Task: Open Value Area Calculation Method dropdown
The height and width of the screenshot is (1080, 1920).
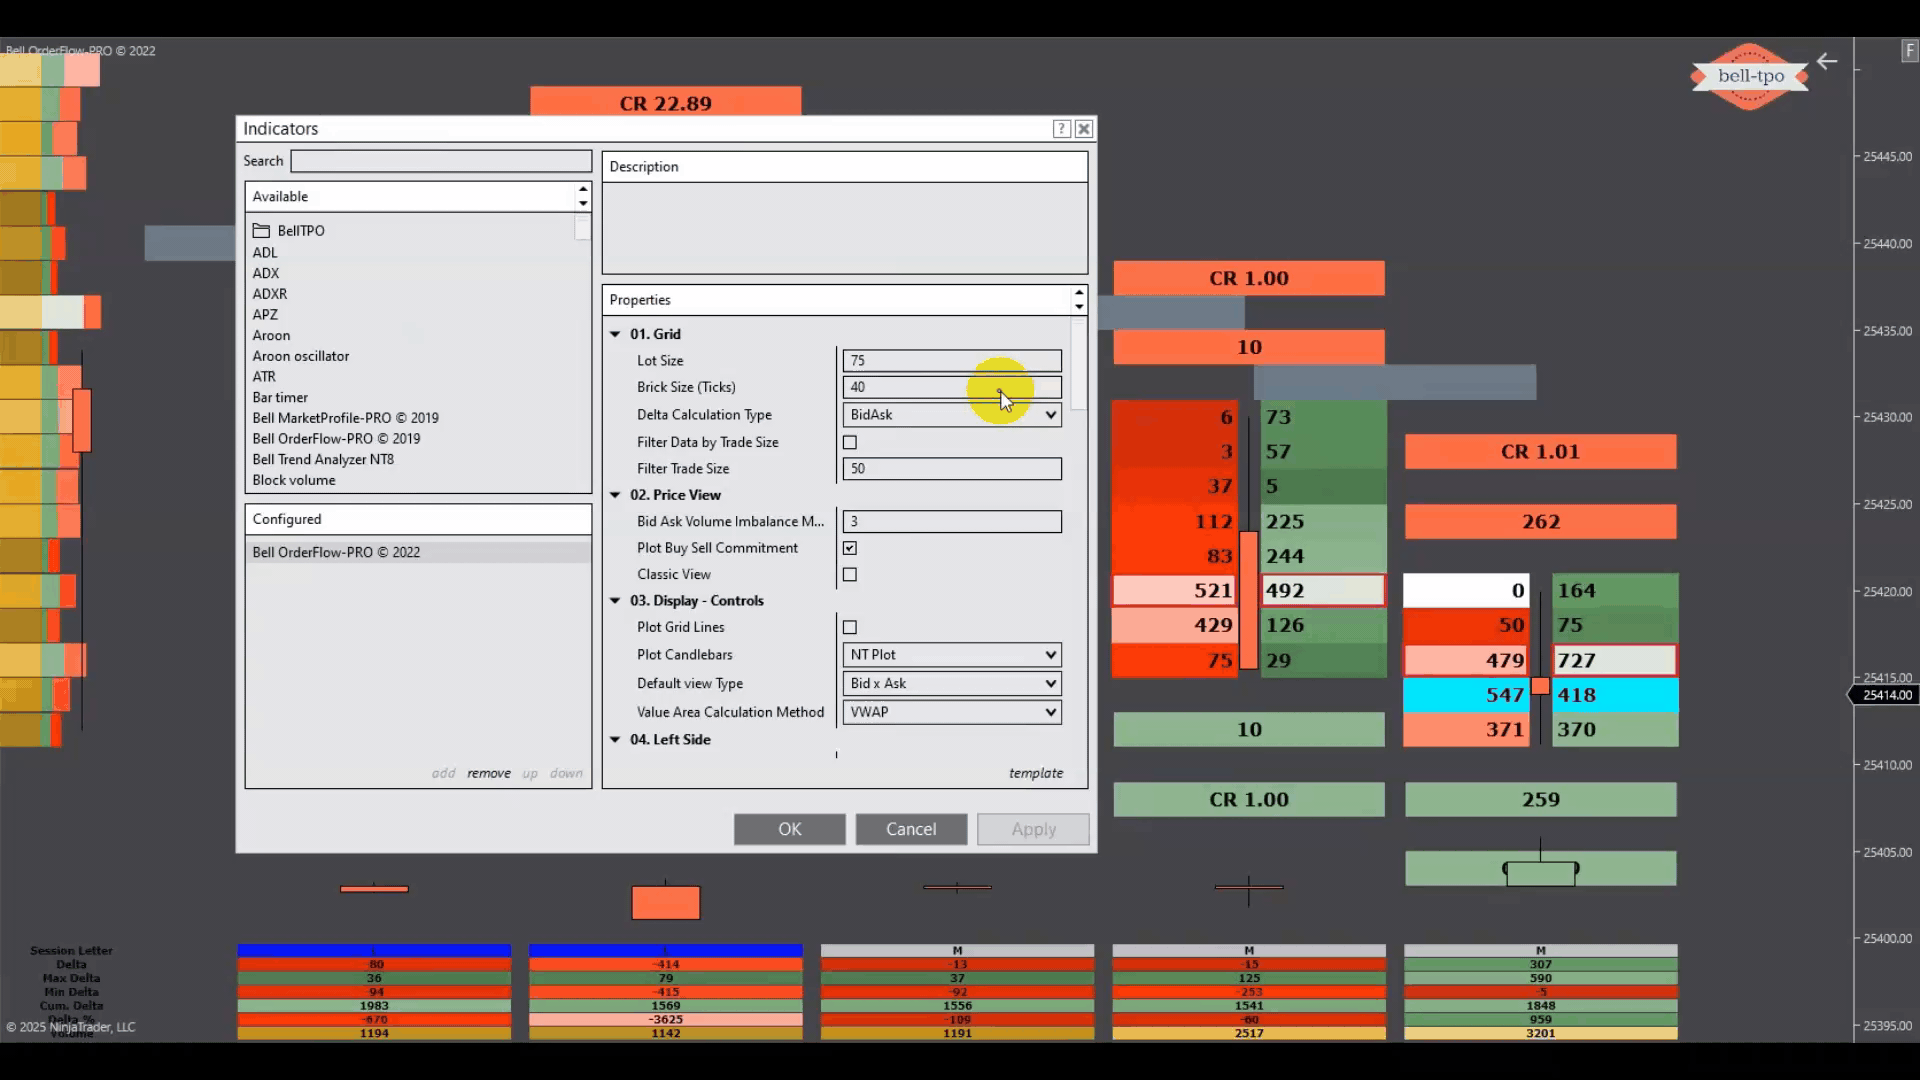Action: 1050,712
